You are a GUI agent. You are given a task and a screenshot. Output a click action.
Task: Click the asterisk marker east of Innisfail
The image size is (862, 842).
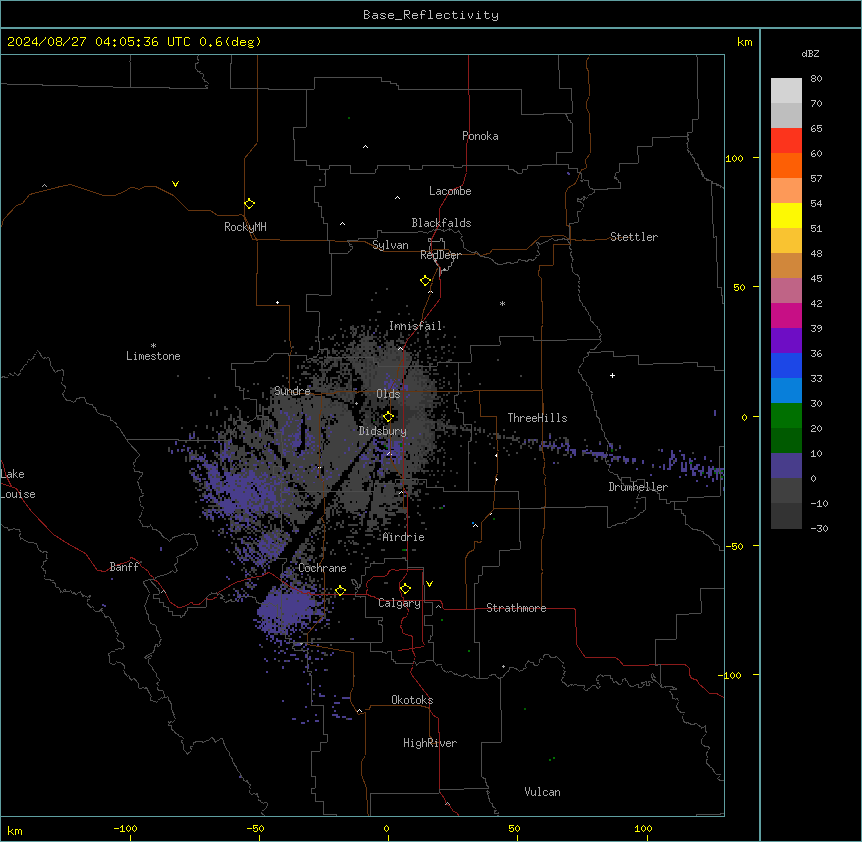point(502,303)
